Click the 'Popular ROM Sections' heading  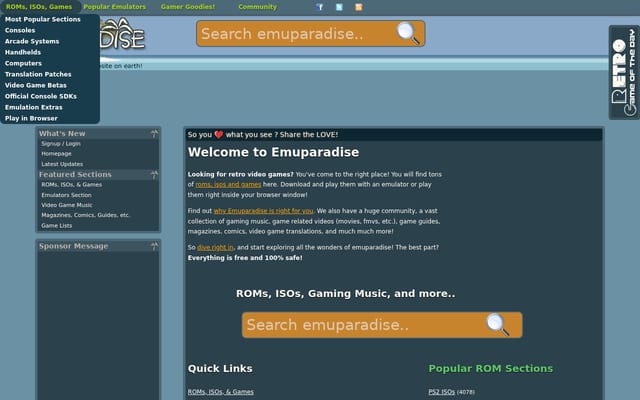pyautogui.click(x=491, y=369)
